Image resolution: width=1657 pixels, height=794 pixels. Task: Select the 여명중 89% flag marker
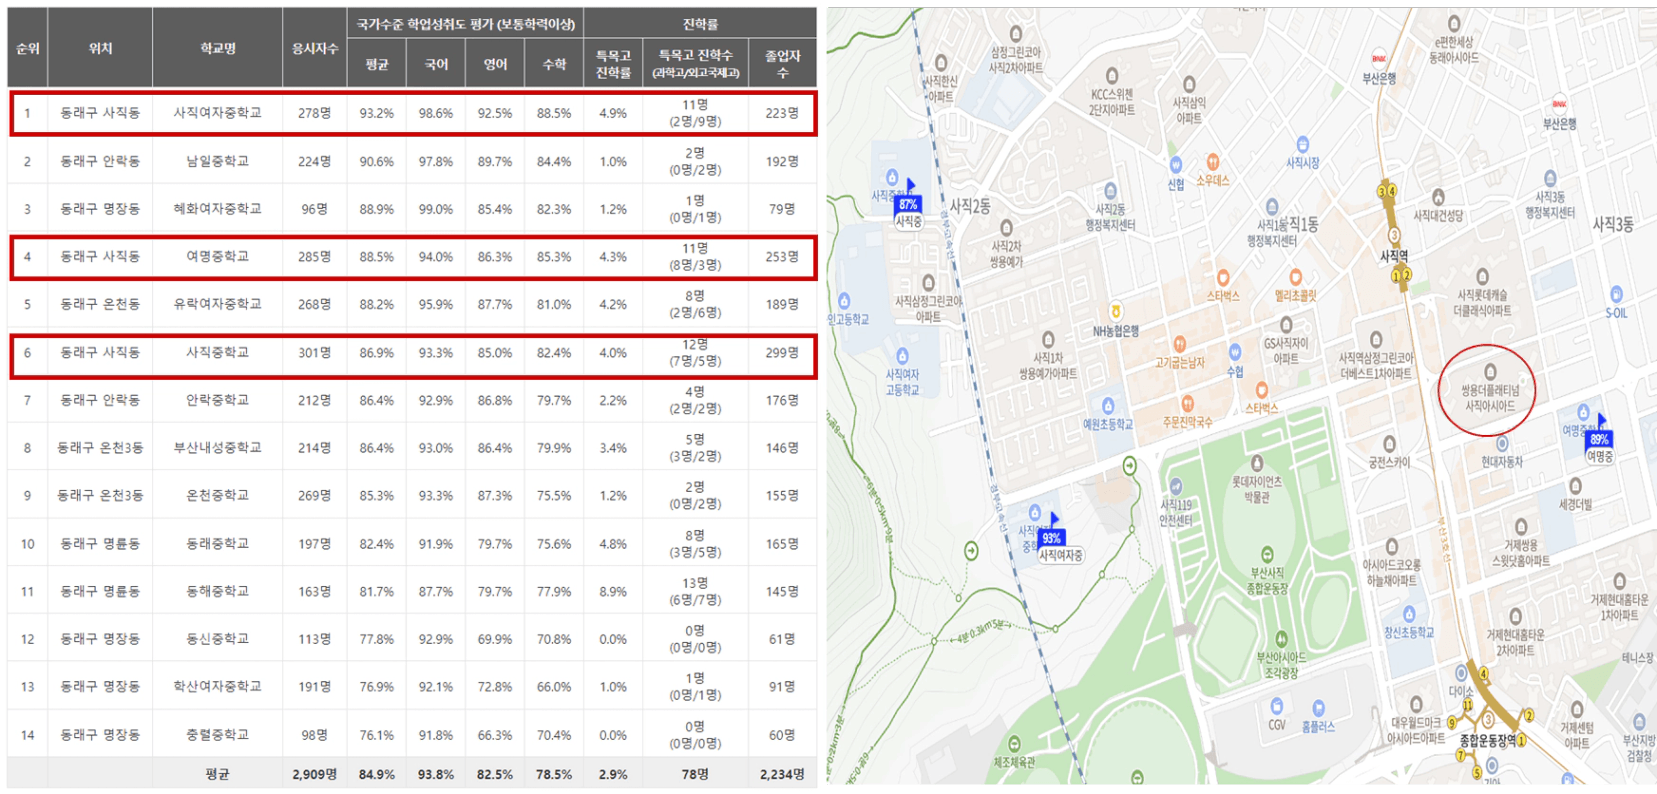(x=1599, y=439)
